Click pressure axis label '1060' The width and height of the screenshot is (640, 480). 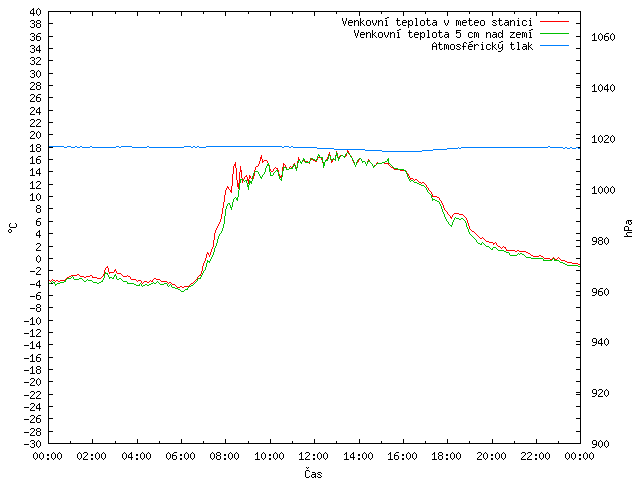click(603, 37)
